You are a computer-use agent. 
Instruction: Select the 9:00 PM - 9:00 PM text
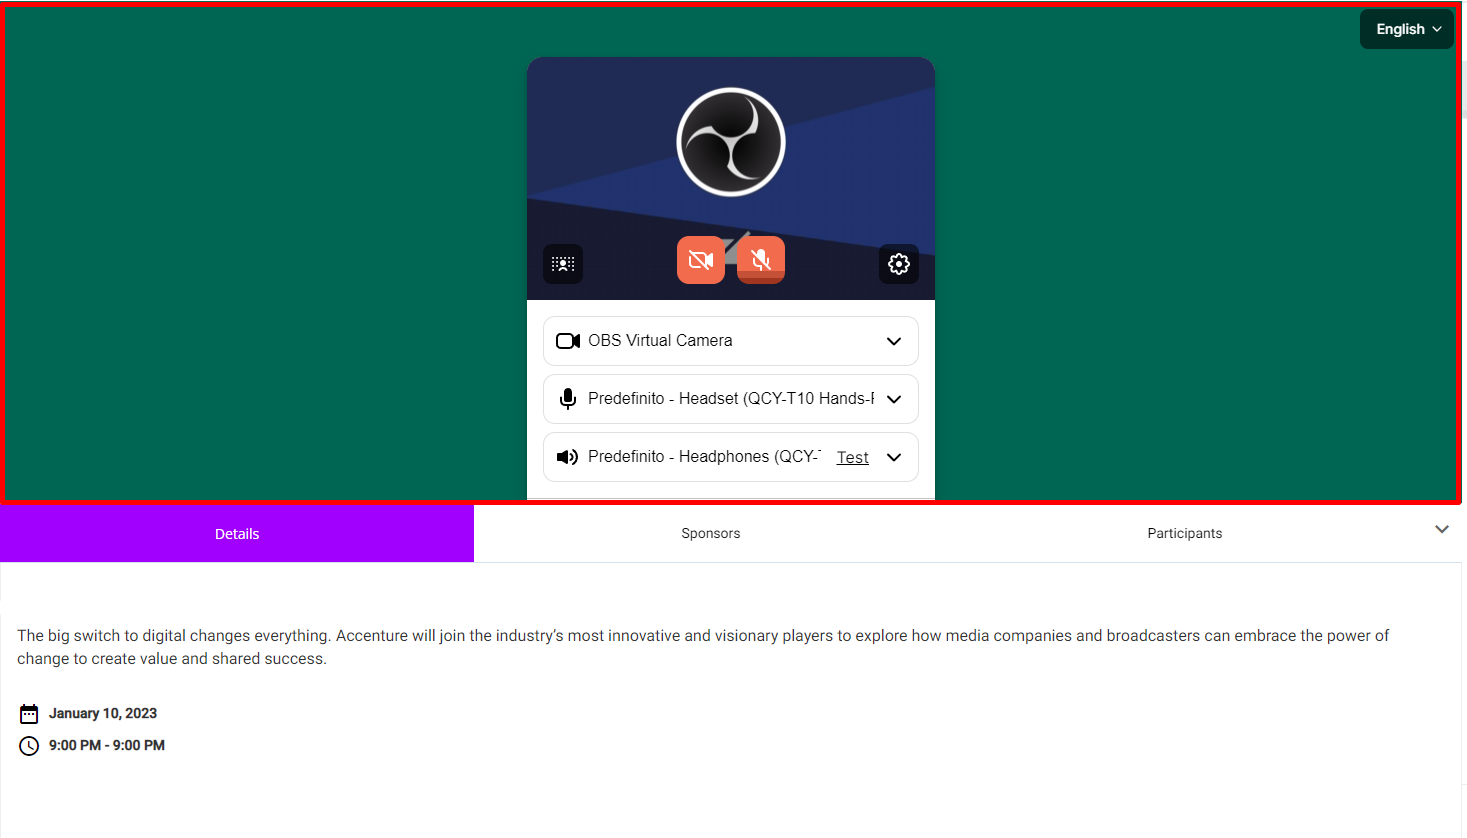pyautogui.click(x=107, y=745)
